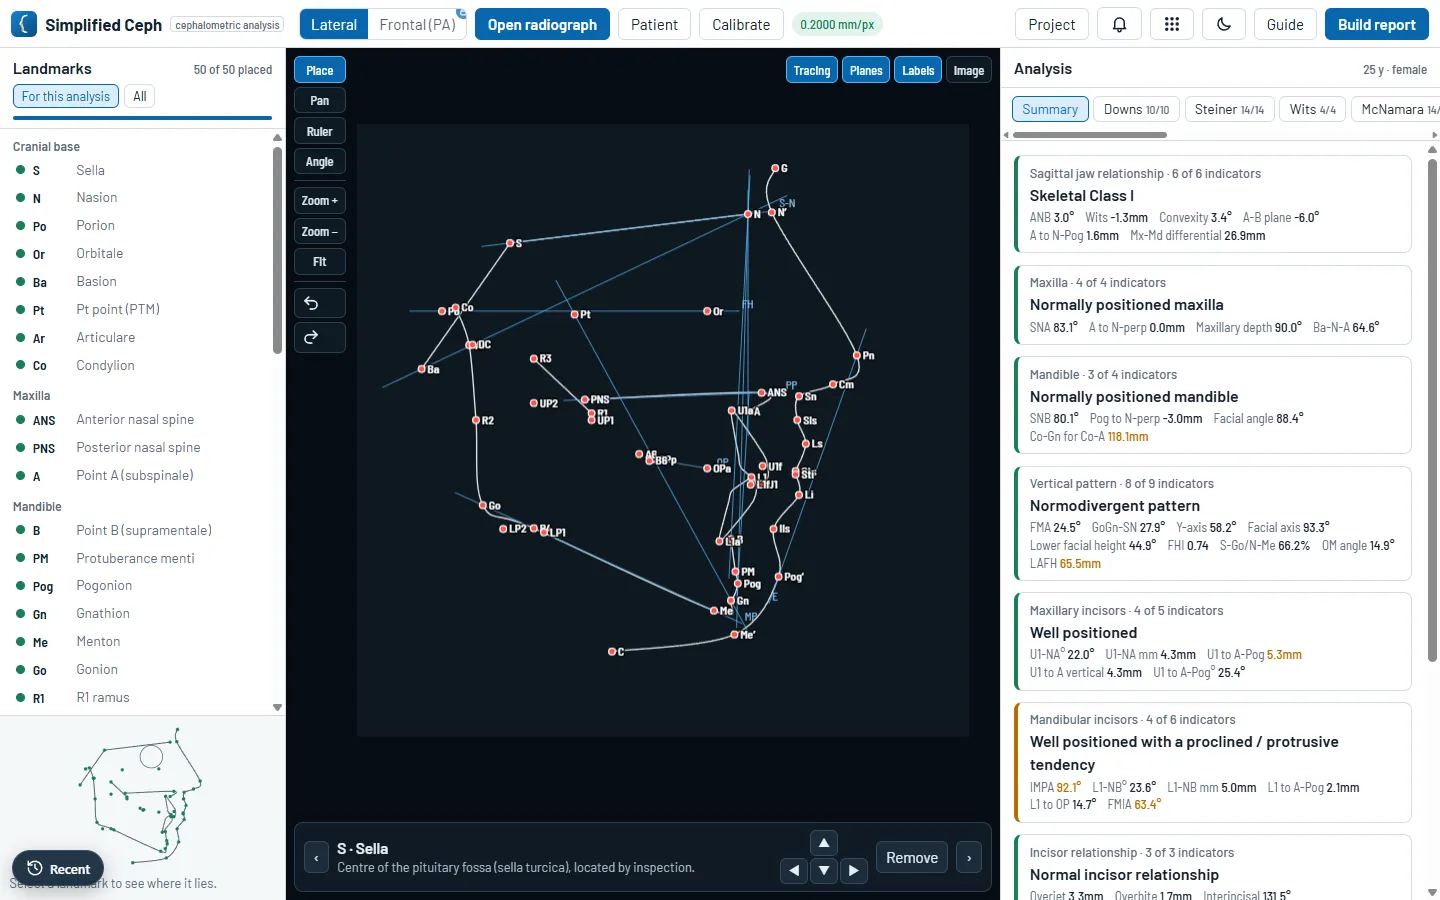Select the Place tool
Image resolution: width=1440 pixels, height=900 pixels.
tap(320, 70)
